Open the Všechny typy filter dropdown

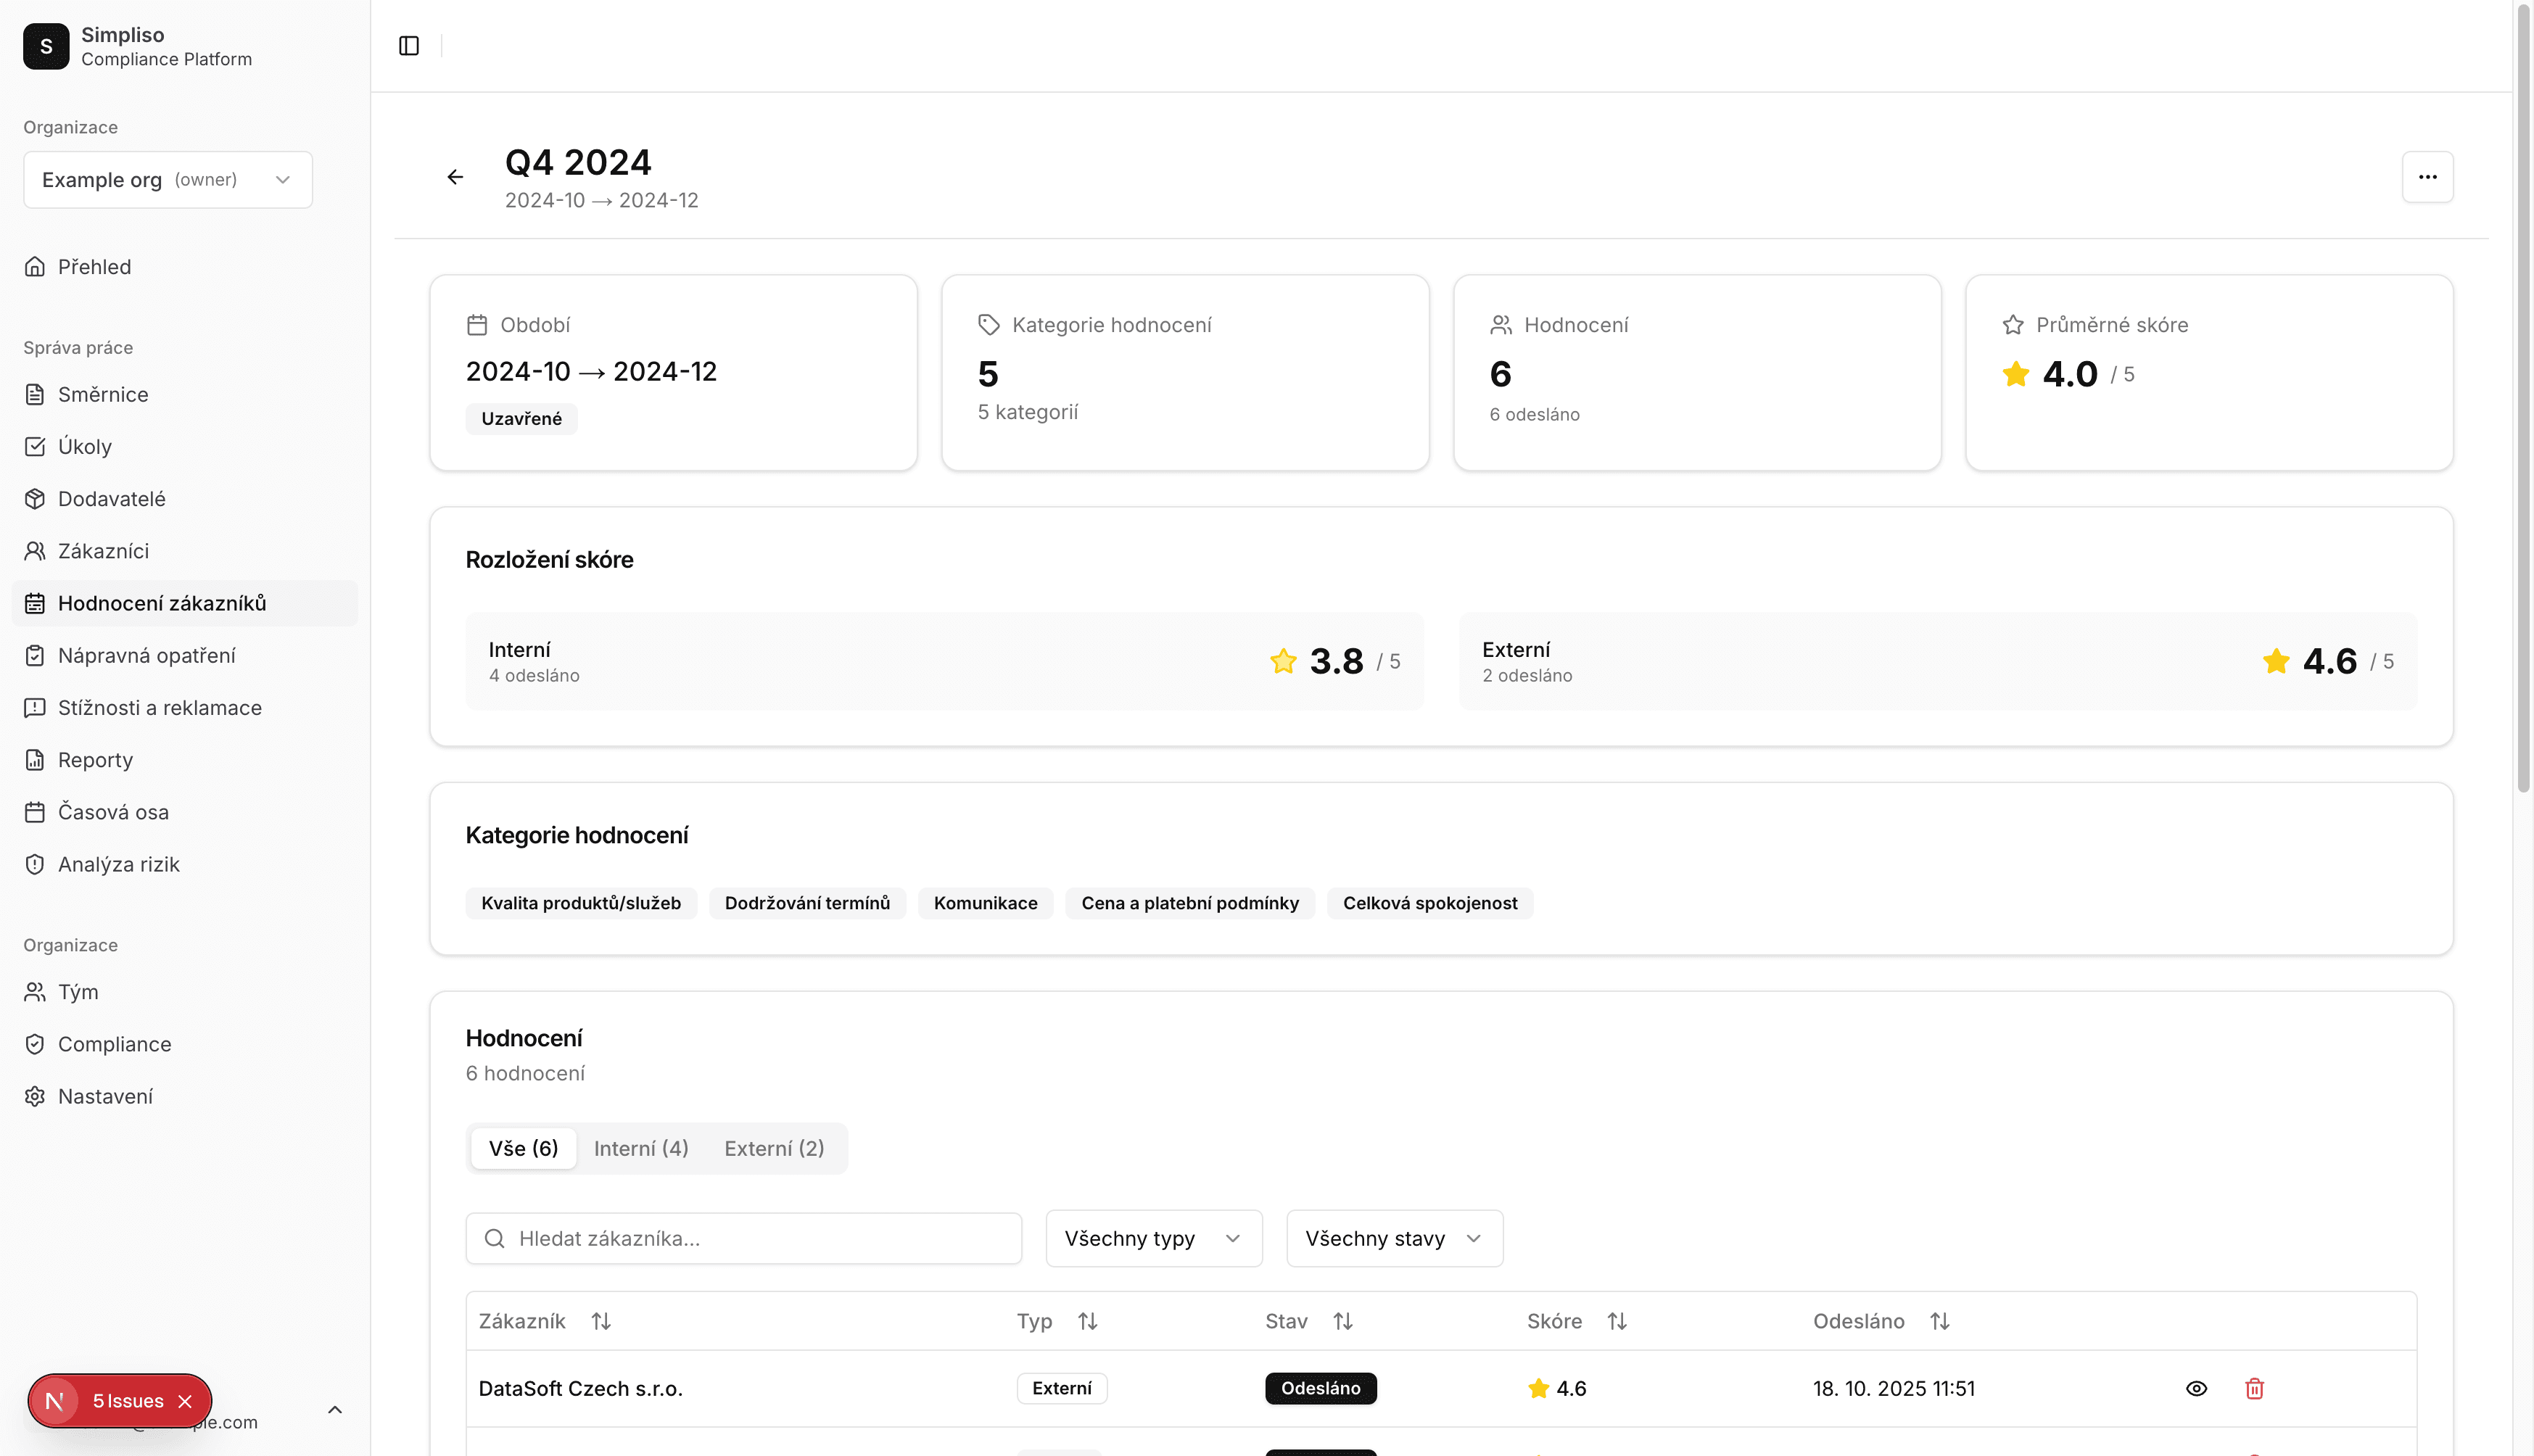(x=1153, y=1238)
